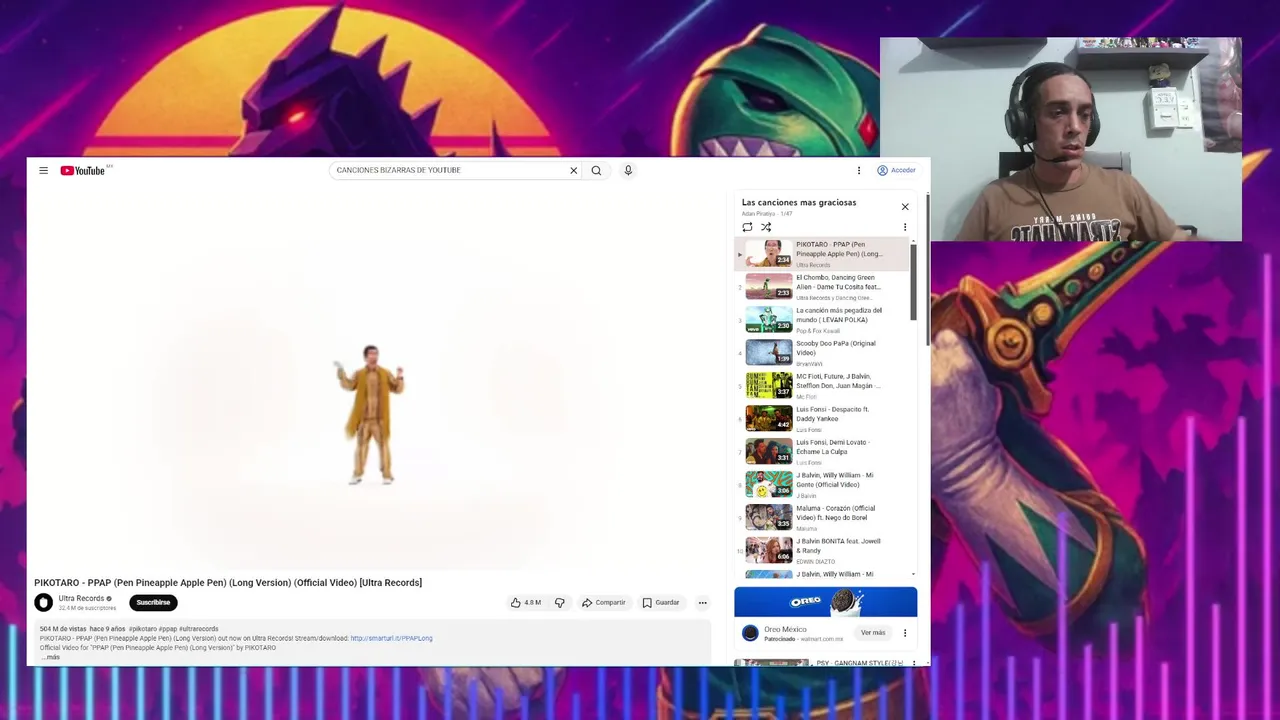This screenshot has width=1280, height=720.
Task: Play La canción más pegadiza LEVAN POLKA
Action: 823,320
